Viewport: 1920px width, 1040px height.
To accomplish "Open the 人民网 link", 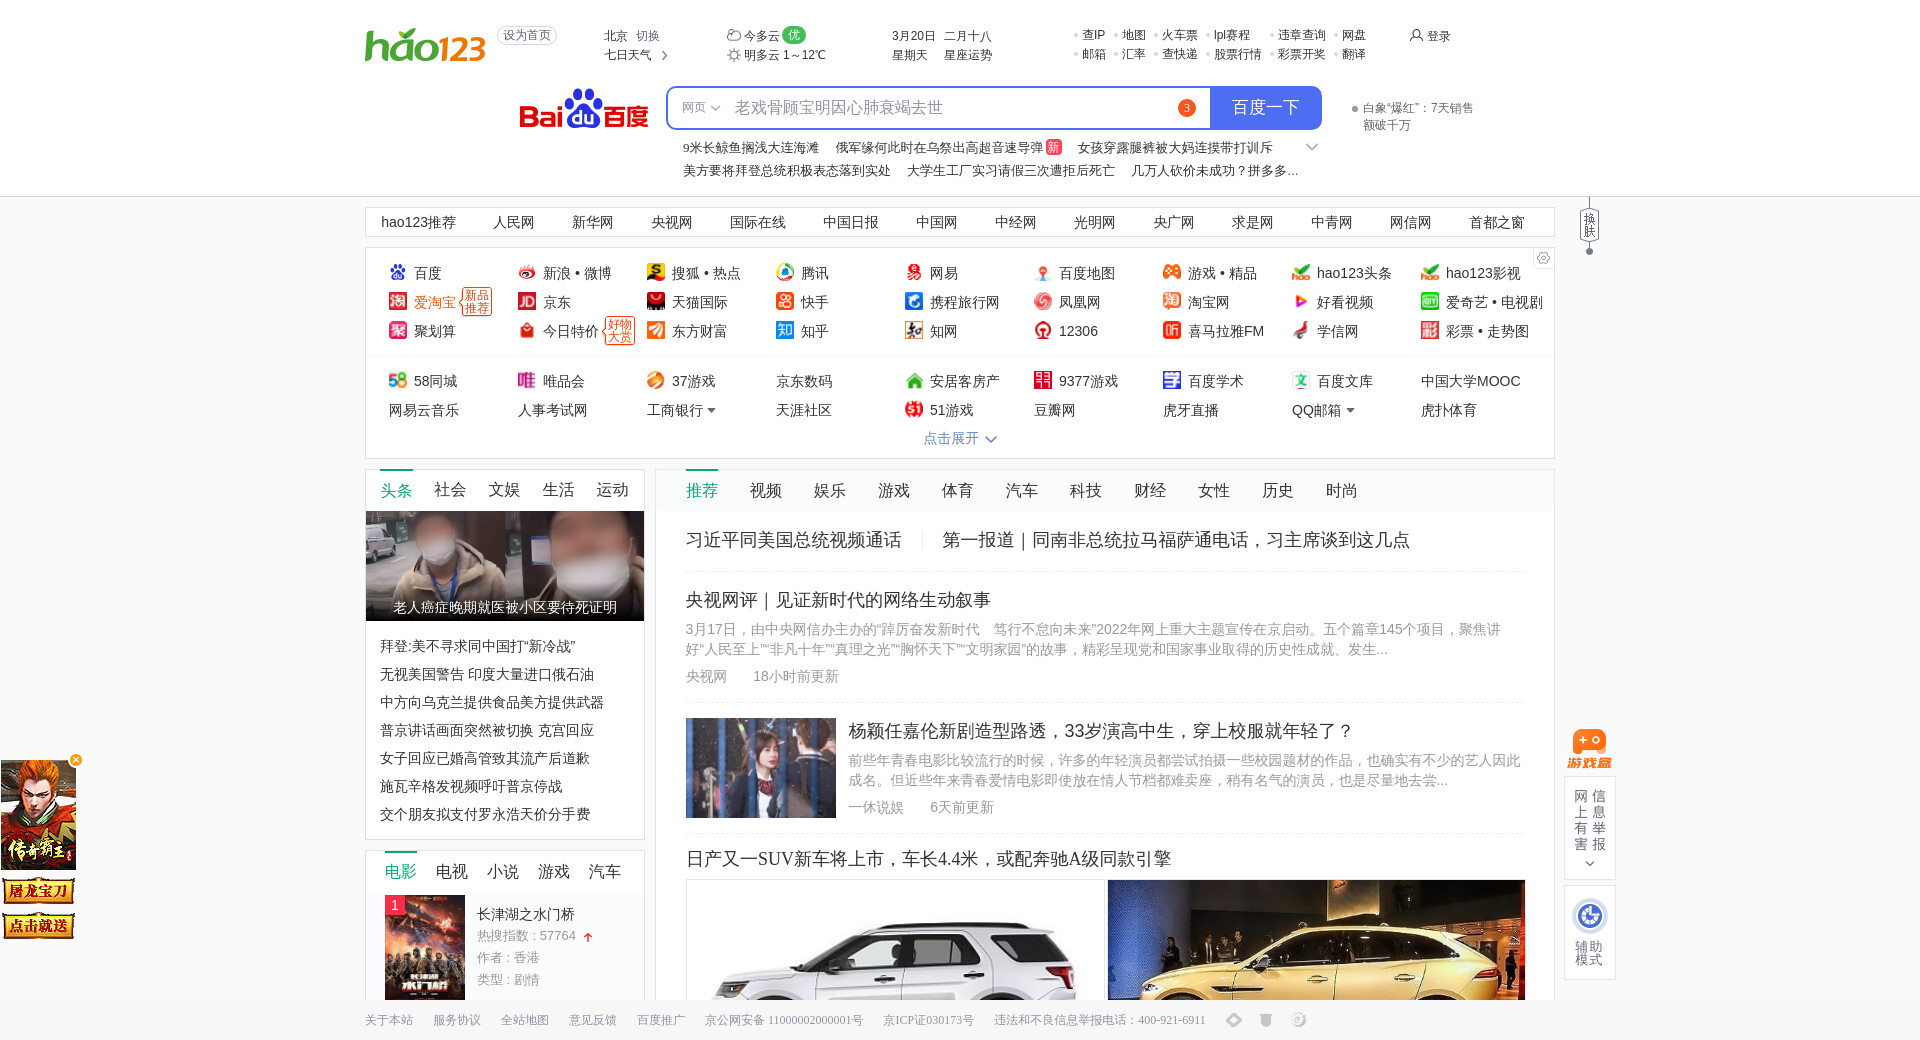I will pyautogui.click(x=513, y=222).
